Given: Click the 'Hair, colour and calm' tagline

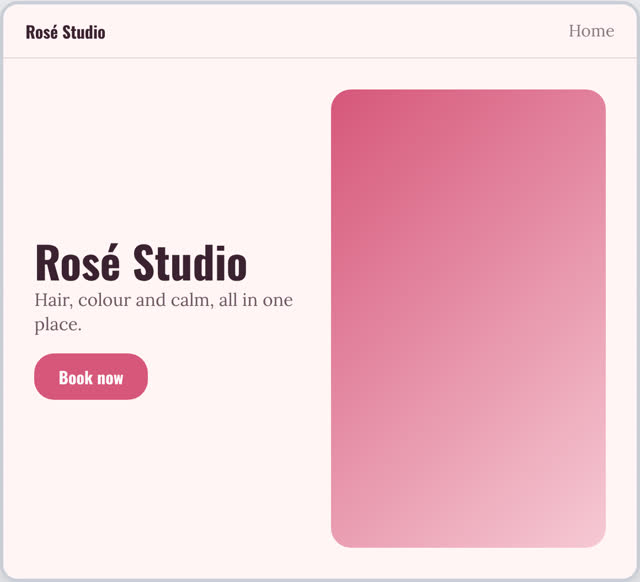Looking at the screenshot, I should (x=164, y=312).
